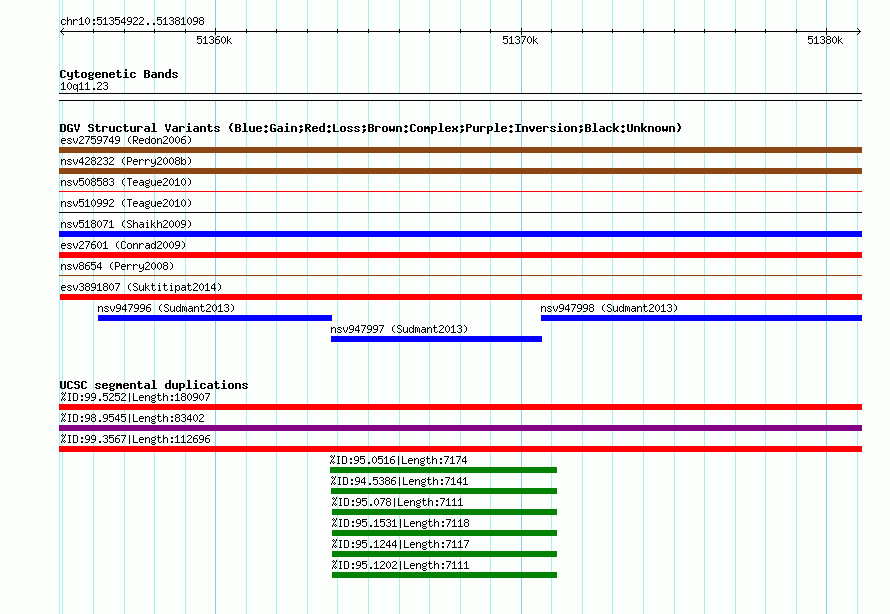Open variant nsv947996 (Sudmant2013) label
Image resolution: width=890 pixels, height=614 pixels.
click(166, 308)
